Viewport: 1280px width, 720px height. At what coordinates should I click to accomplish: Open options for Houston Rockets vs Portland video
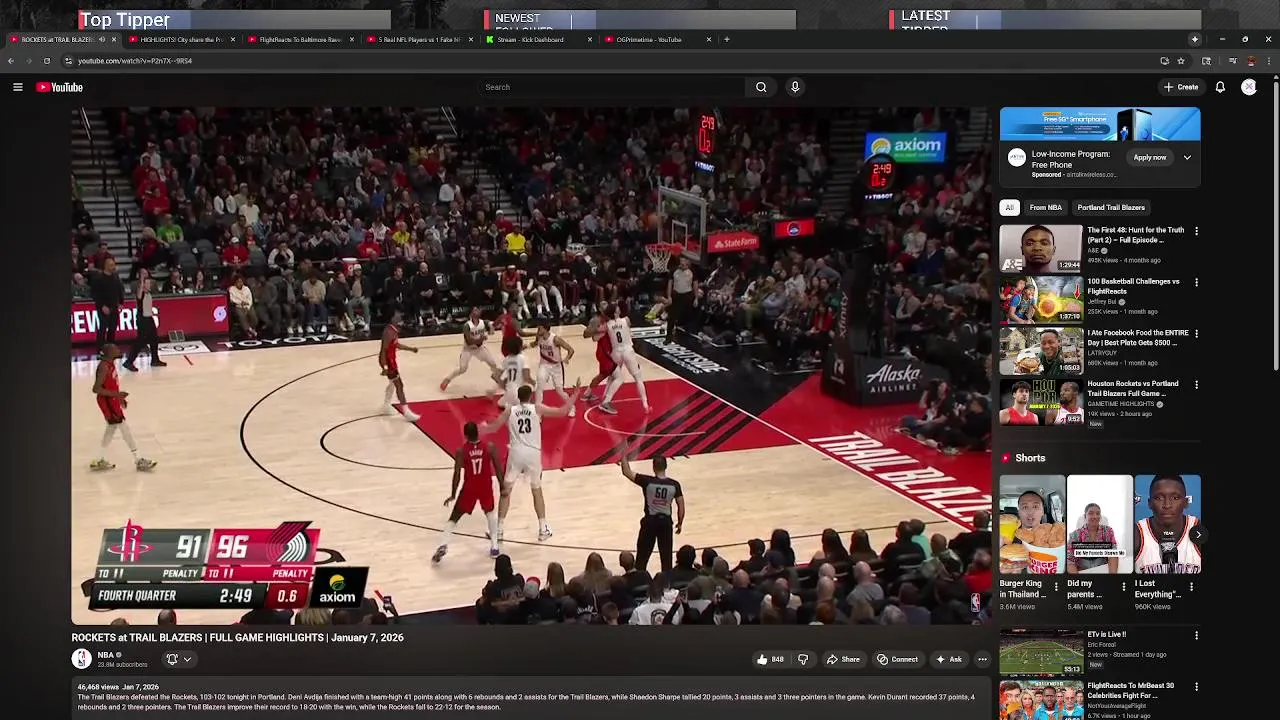coord(1196,384)
